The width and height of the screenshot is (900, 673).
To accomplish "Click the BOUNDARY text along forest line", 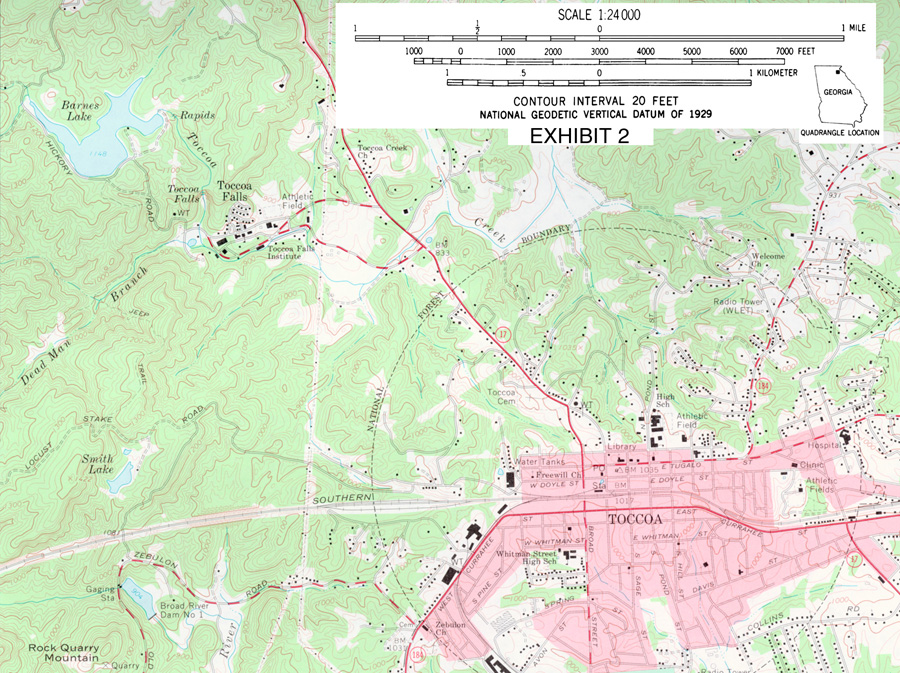I will pos(546,234).
